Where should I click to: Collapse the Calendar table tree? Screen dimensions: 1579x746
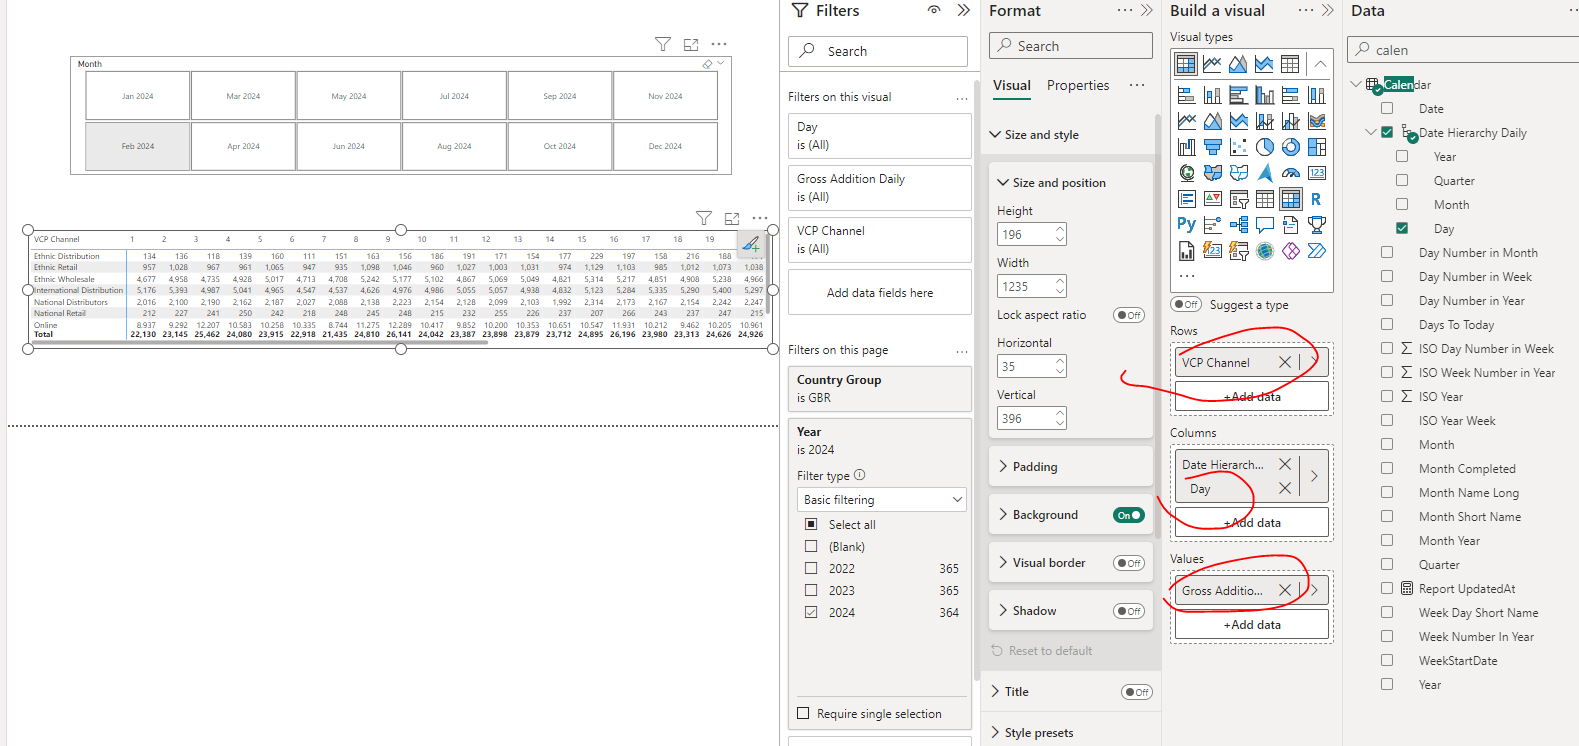(1356, 85)
